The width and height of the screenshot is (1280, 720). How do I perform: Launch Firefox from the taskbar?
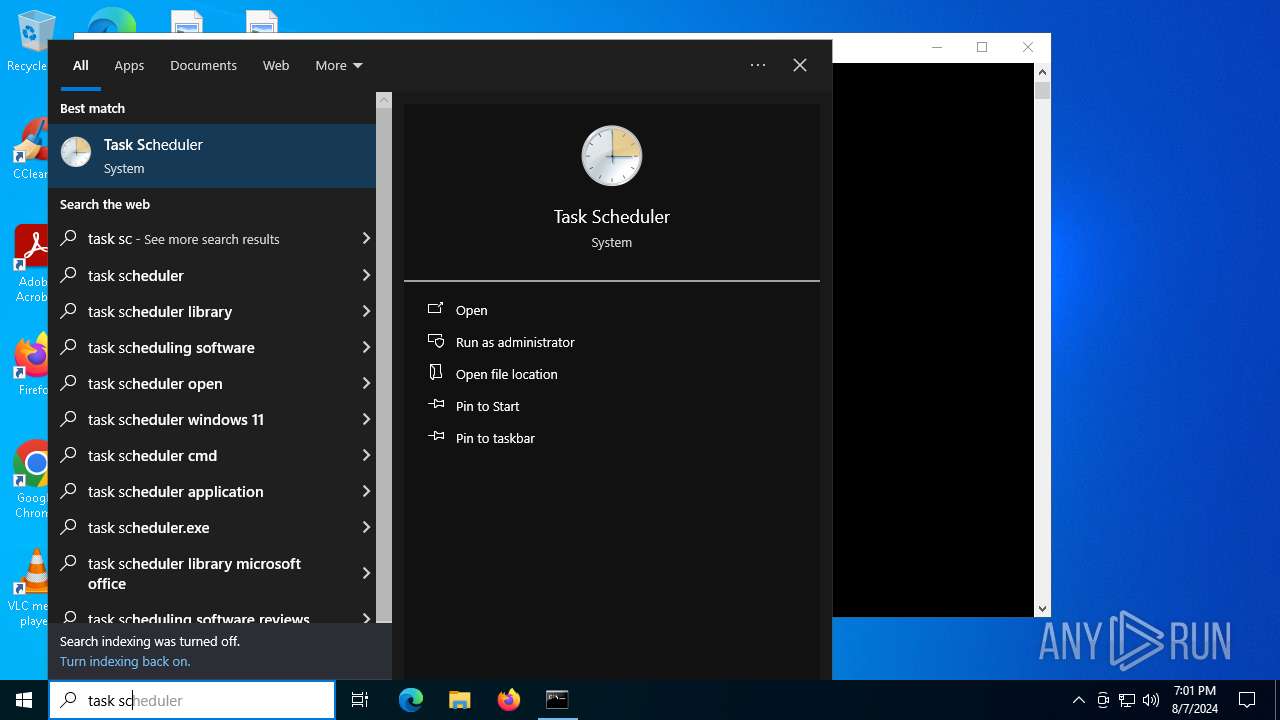click(x=508, y=700)
